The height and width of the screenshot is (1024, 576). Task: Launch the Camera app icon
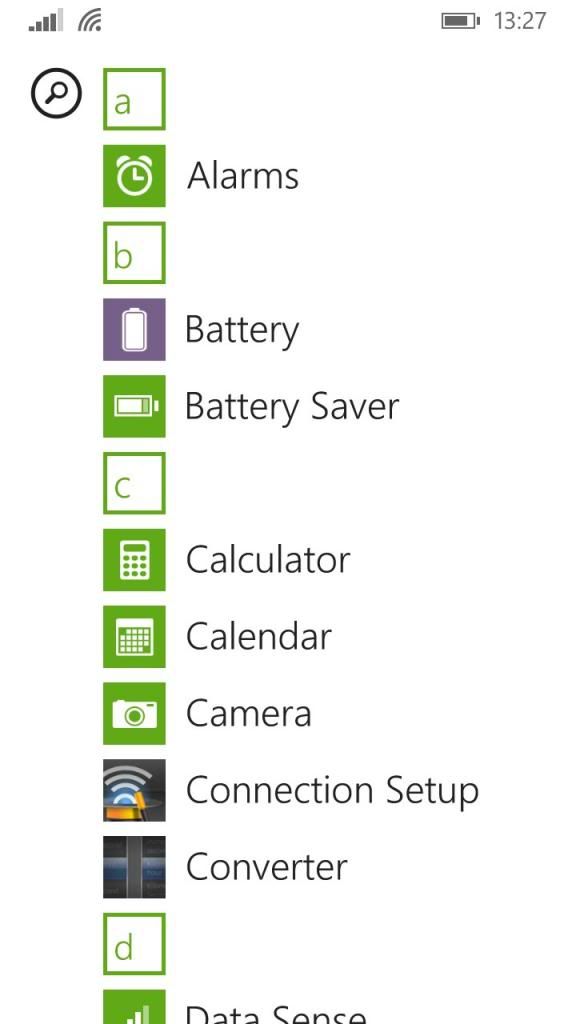pos(134,713)
